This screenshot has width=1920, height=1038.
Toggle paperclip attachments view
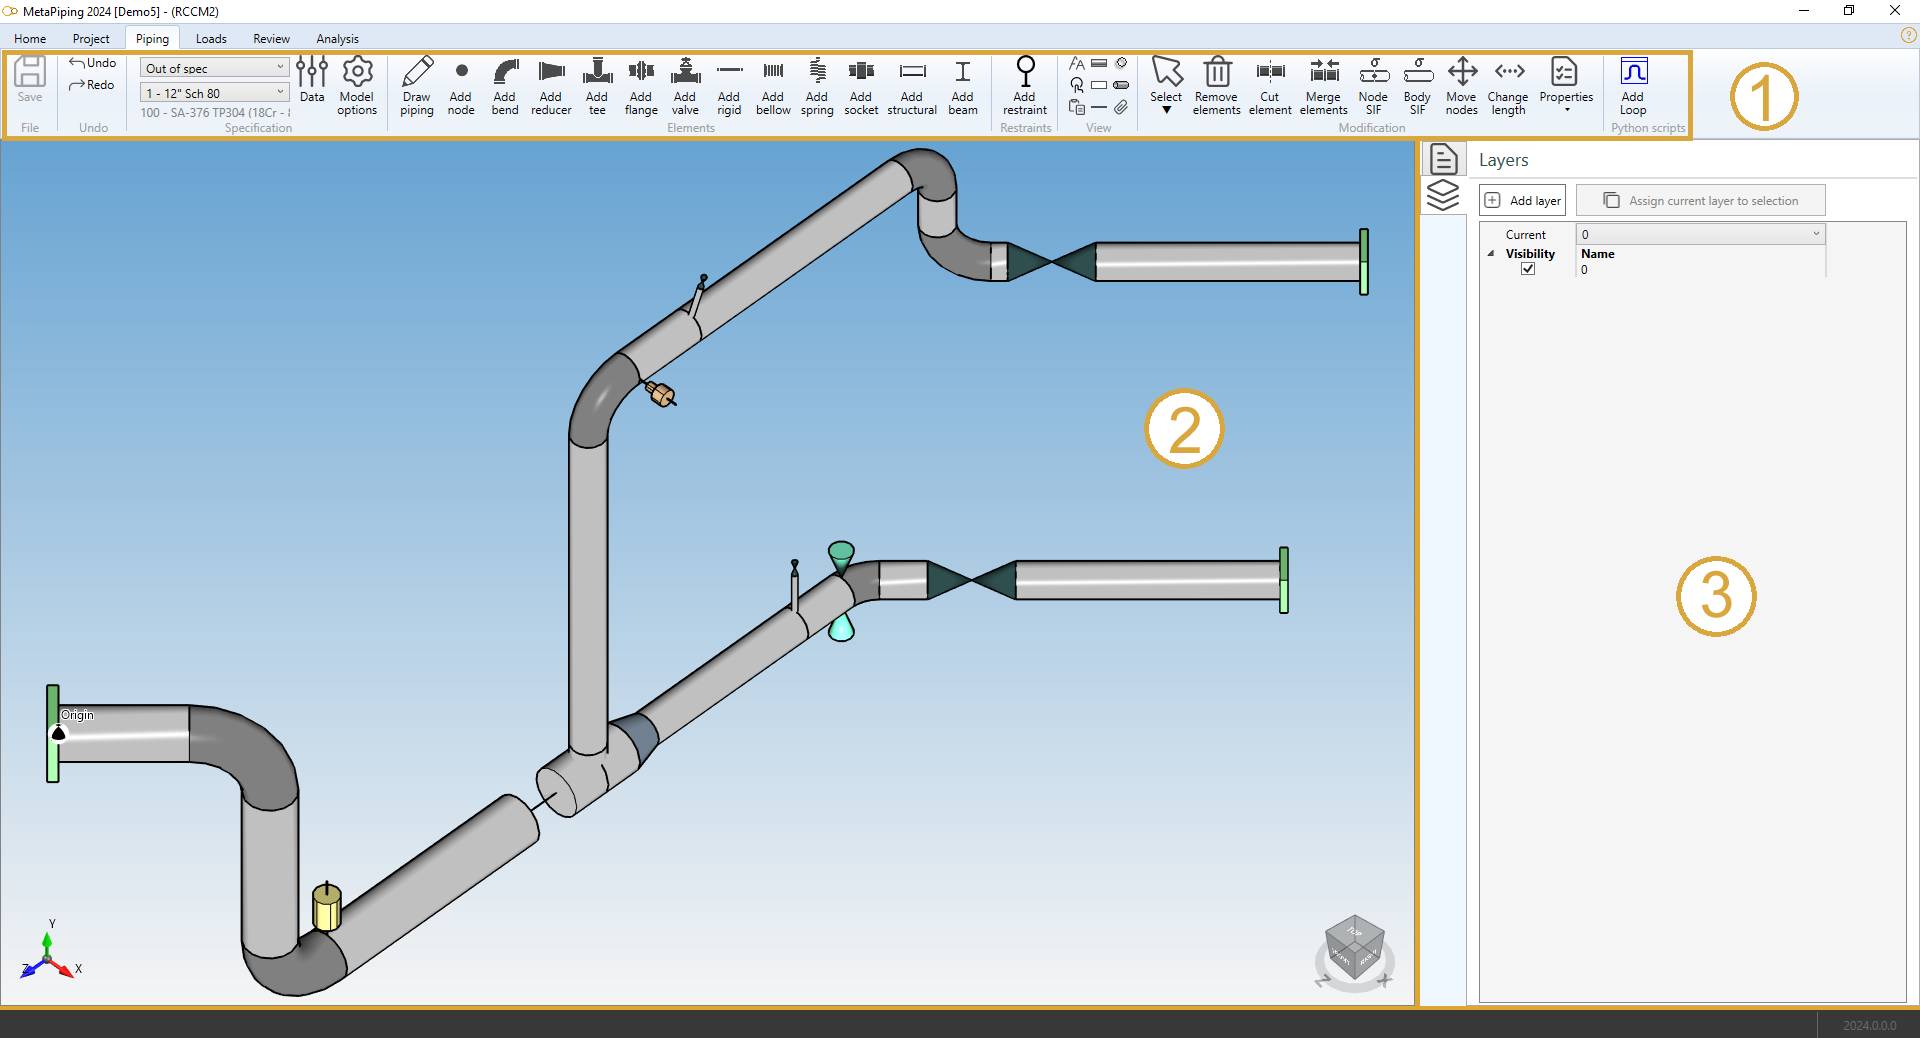pos(1121,107)
